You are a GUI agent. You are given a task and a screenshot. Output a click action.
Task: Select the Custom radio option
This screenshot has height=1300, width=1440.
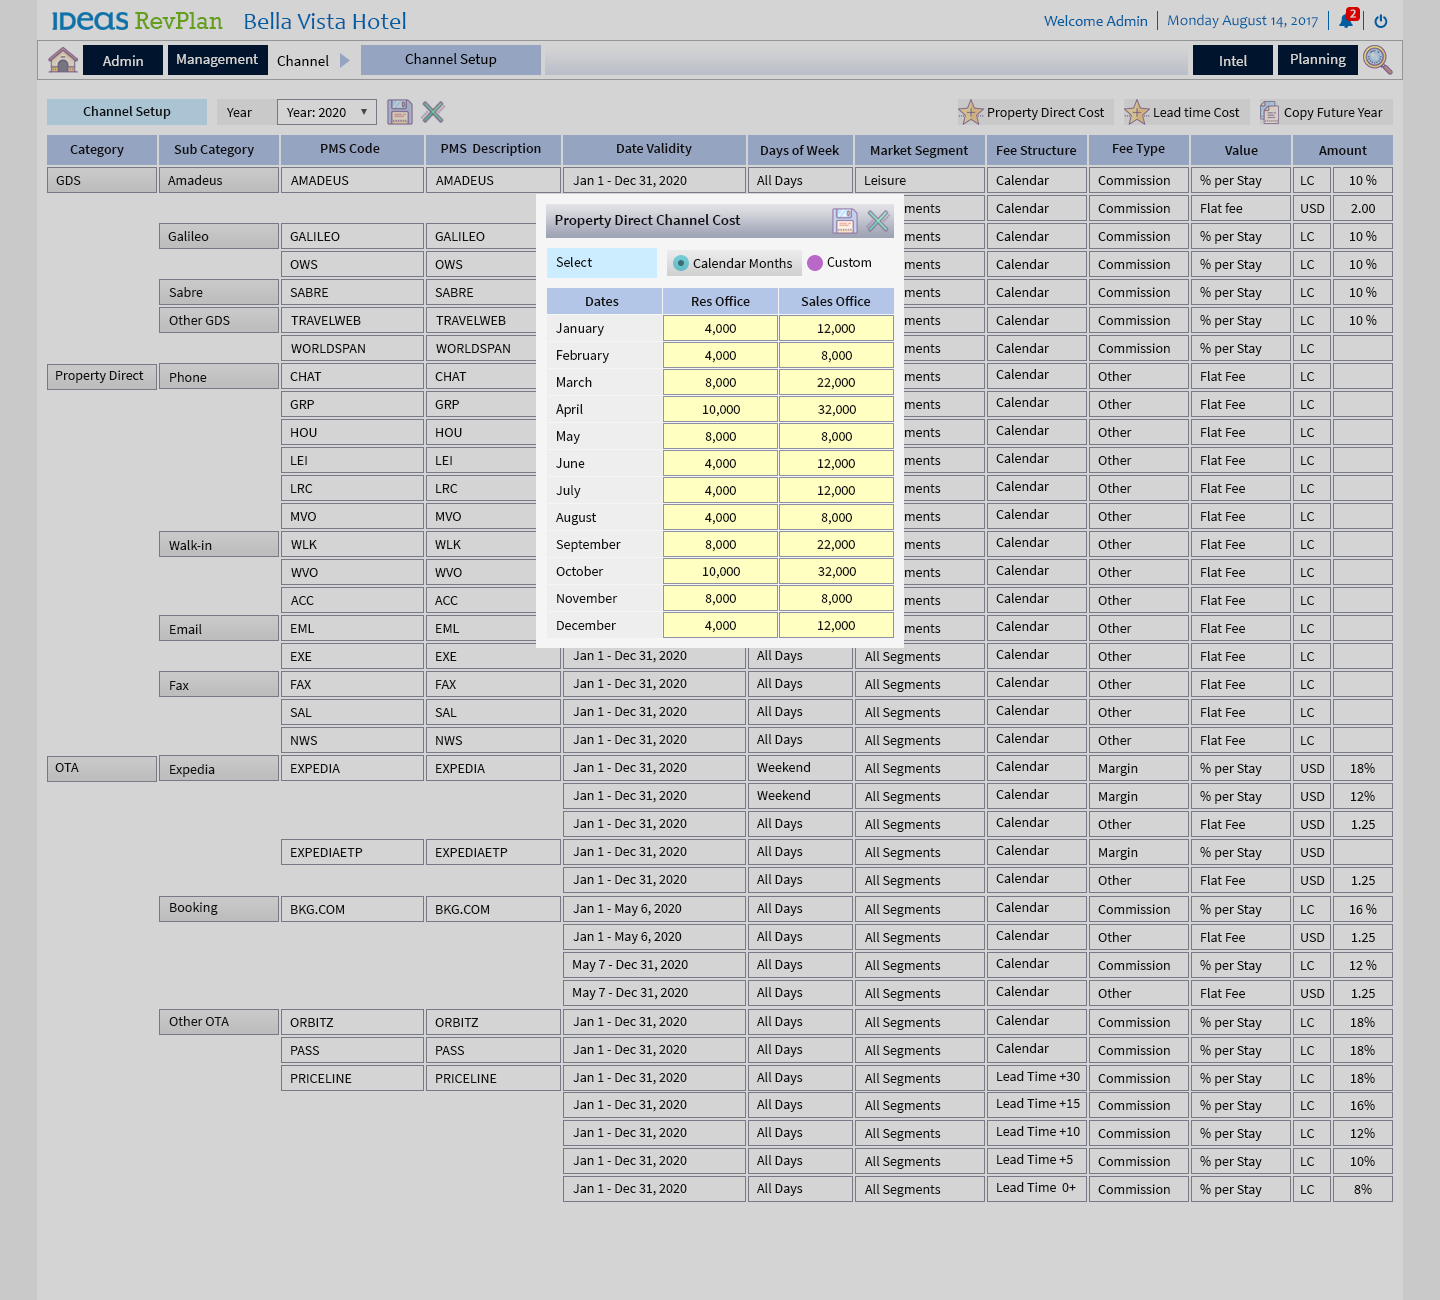coord(815,263)
